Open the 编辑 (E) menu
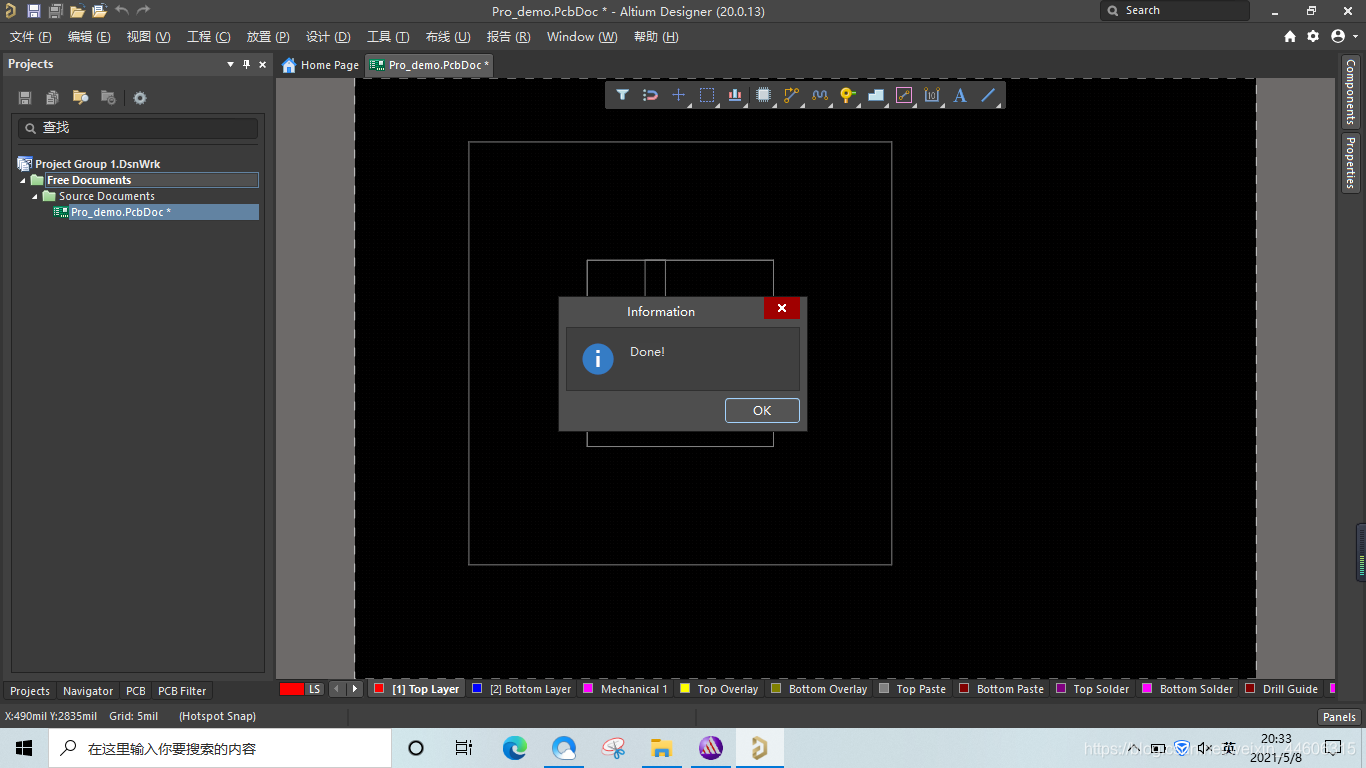The height and width of the screenshot is (768, 1366). click(89, 36)
